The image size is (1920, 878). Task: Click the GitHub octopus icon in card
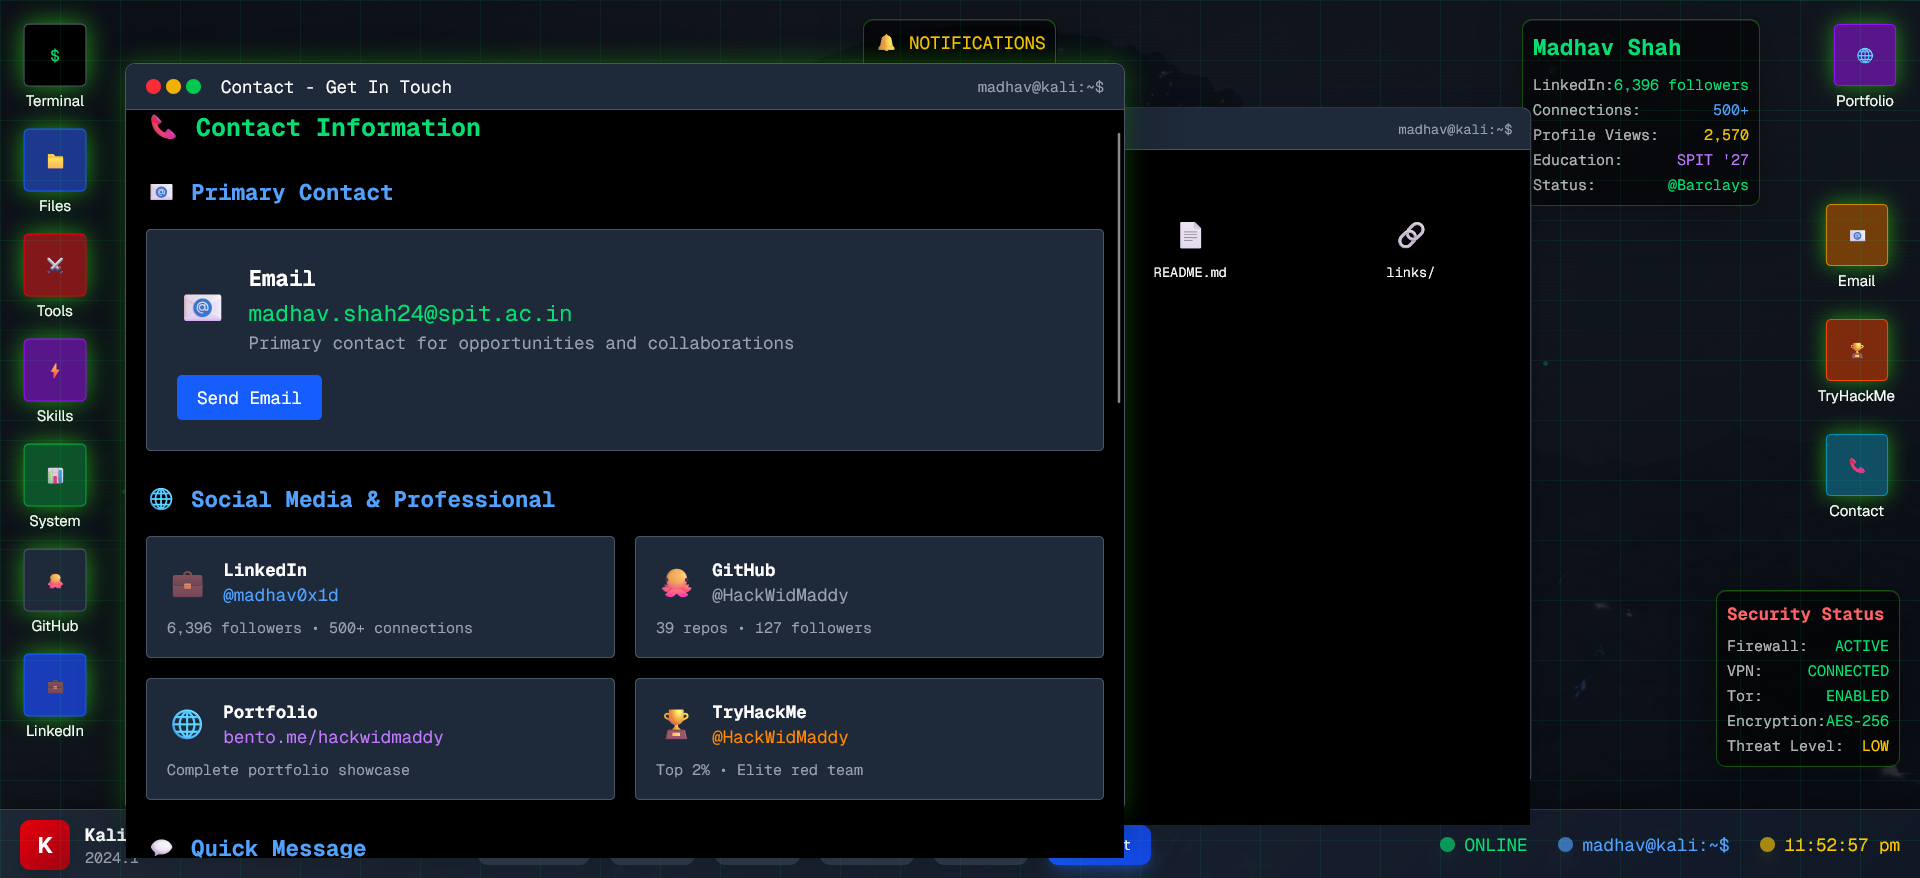[676, 583]
